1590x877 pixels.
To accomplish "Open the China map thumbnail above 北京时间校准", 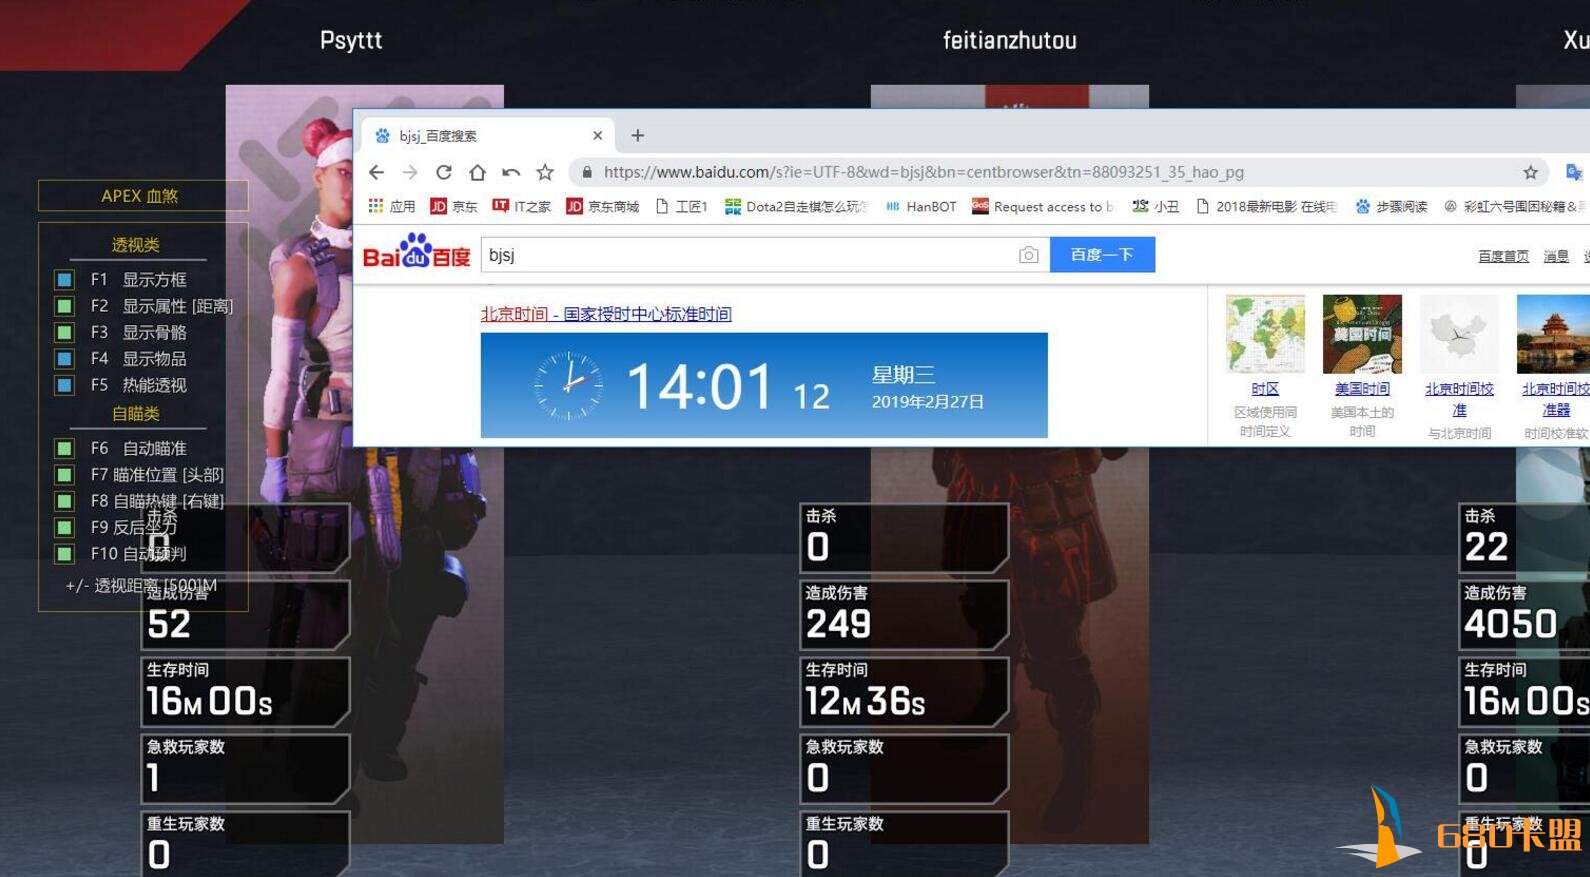I will coord(1459,334).
